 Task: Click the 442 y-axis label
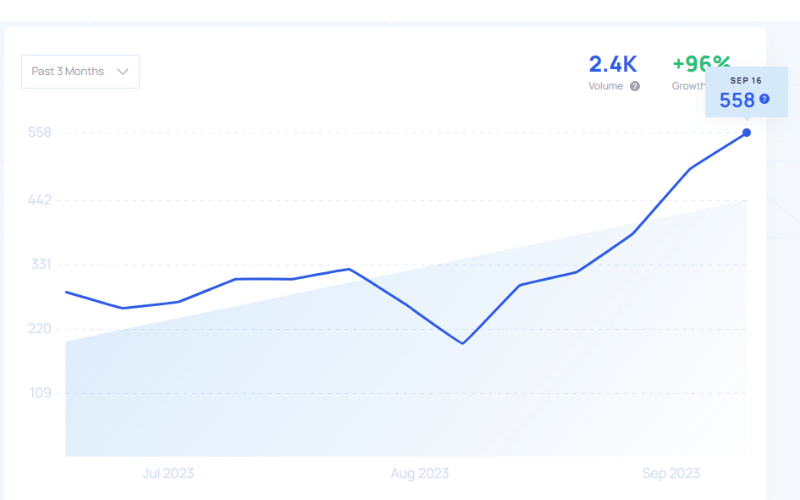tap(39, 200)
